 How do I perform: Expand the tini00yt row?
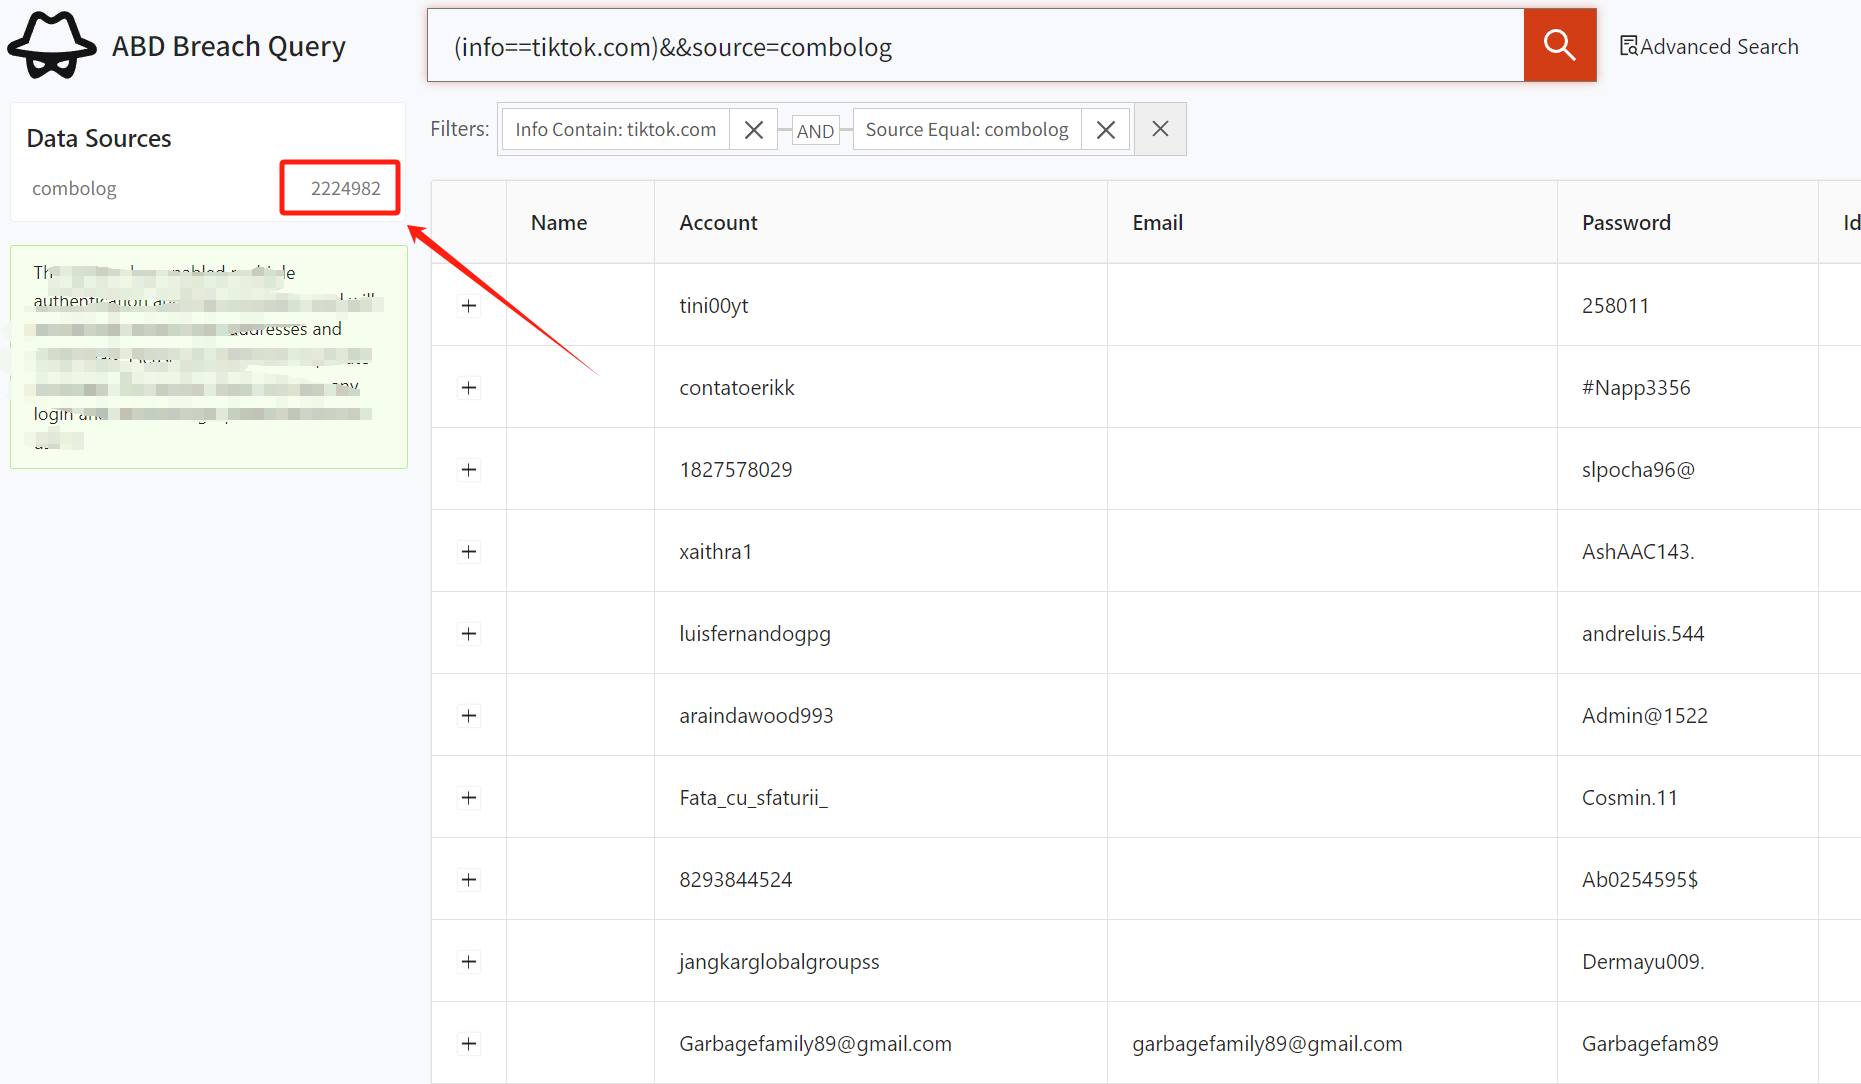point(469,306)
